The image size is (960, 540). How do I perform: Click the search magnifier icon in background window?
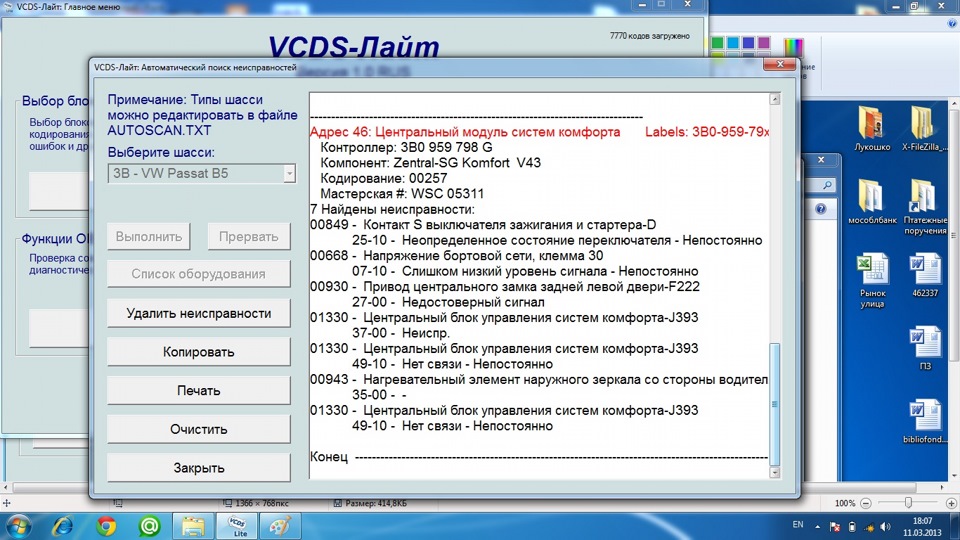click(x=827, y=185)
